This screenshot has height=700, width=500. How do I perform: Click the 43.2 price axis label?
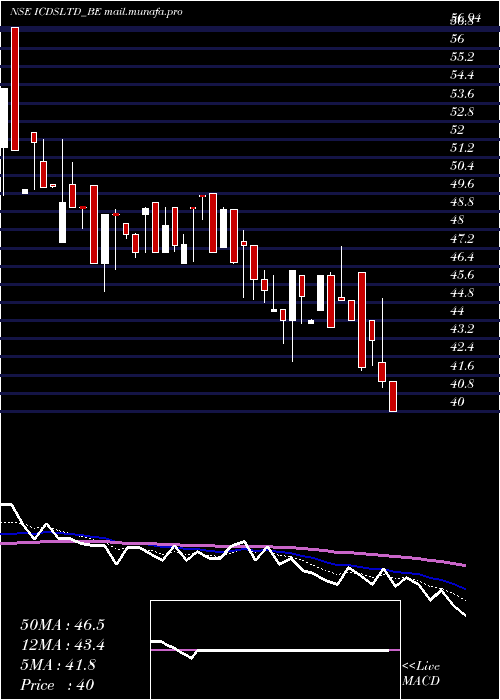pos(462,329)
